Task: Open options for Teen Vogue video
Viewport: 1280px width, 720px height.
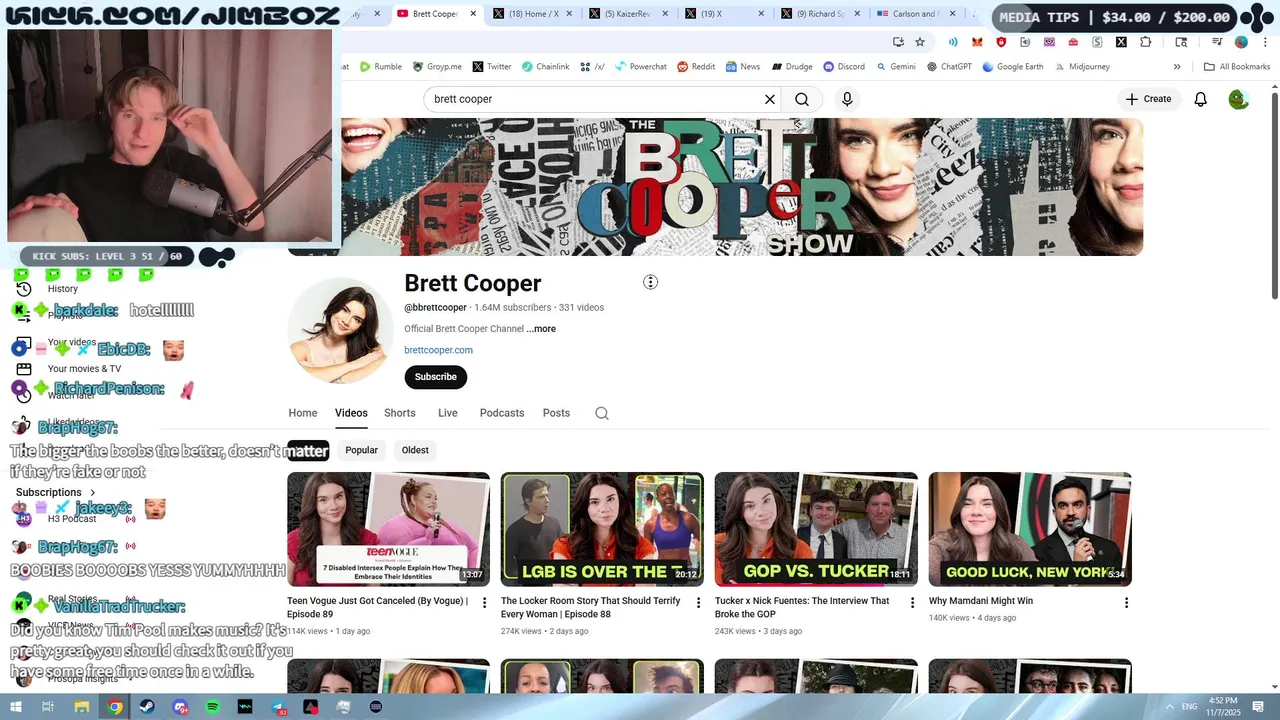Action: (484, 603)
